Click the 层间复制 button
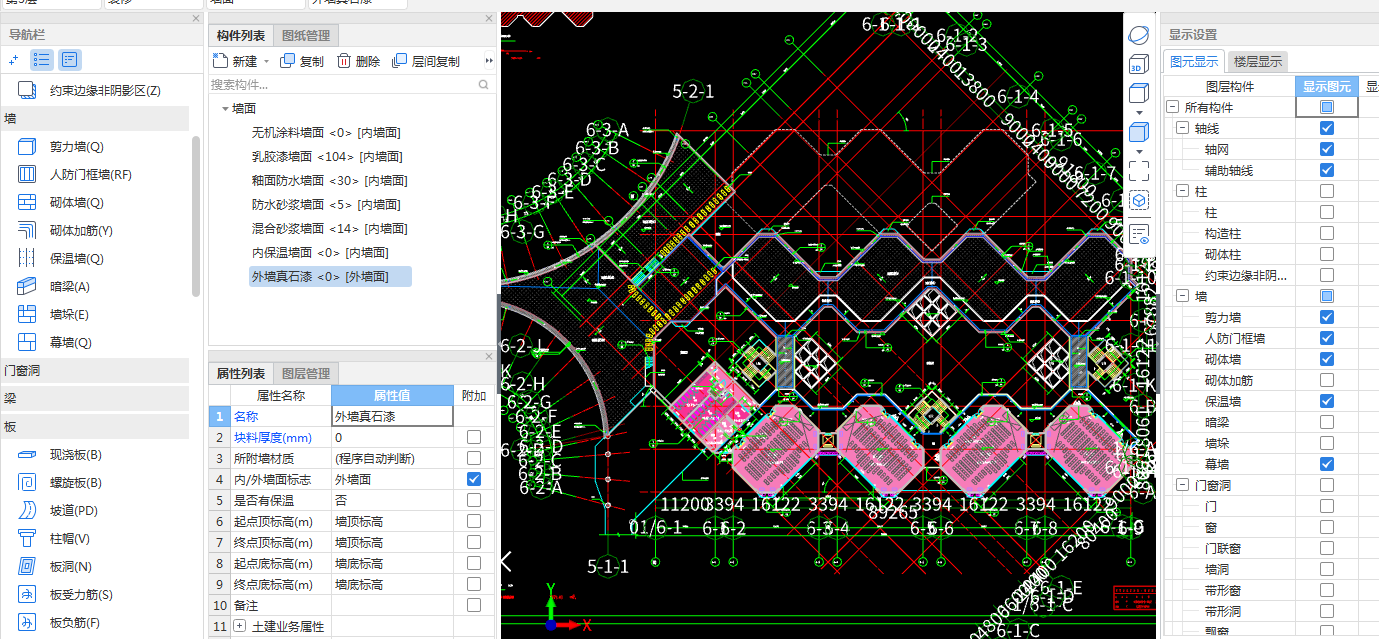 pos(426,61)
